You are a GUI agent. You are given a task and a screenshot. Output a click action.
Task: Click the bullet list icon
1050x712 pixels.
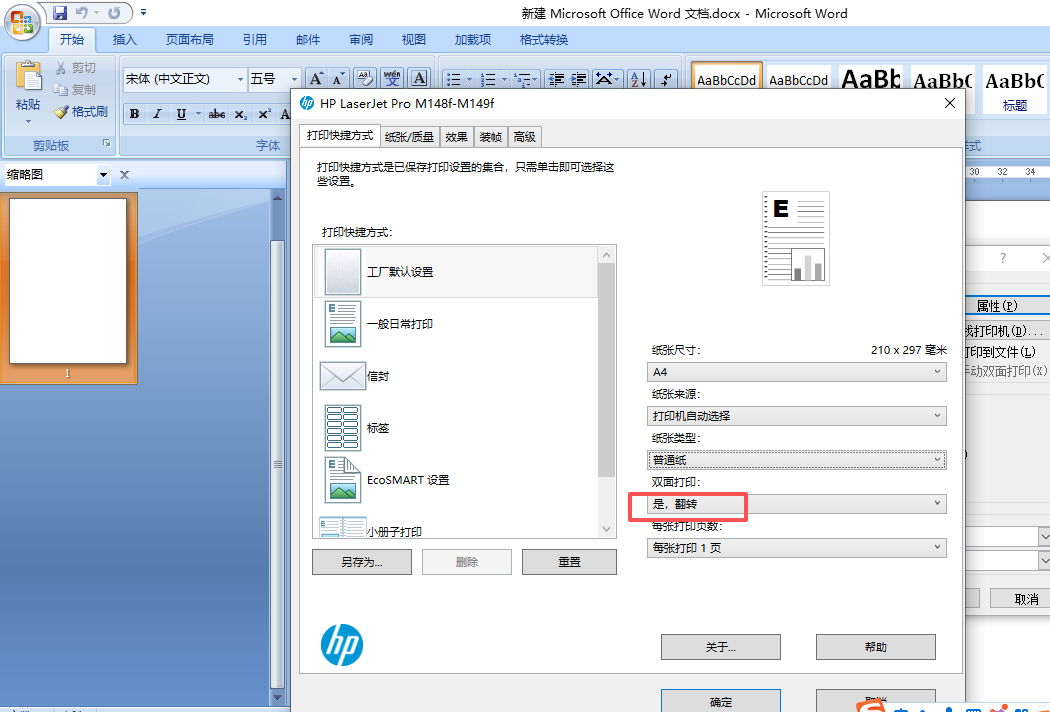pos(453,80)
